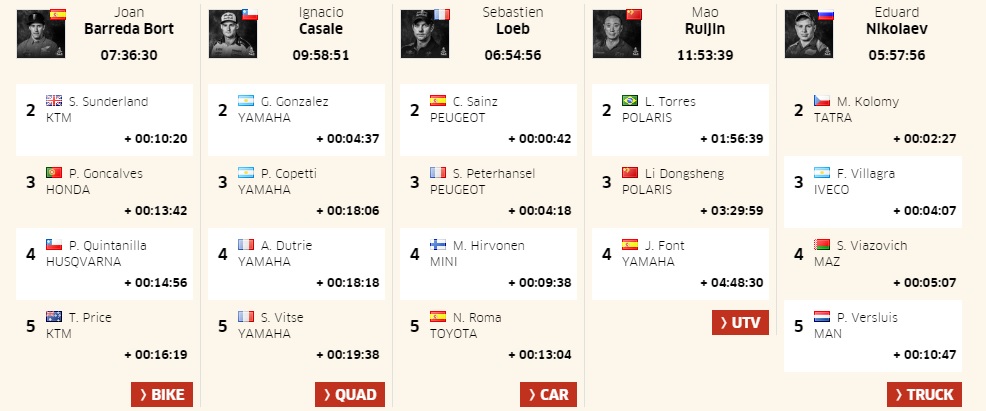This screenshot has width=986, height=411.
Task: Click the Portuguese flag beside P. Goncalves
Action: coord(55,173)
